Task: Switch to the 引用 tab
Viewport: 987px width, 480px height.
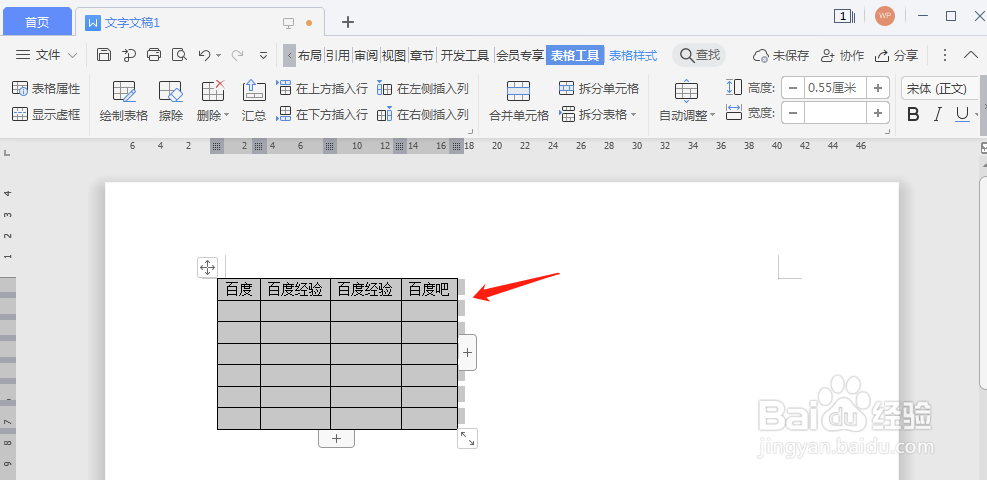Action: (x=338, y=55)
